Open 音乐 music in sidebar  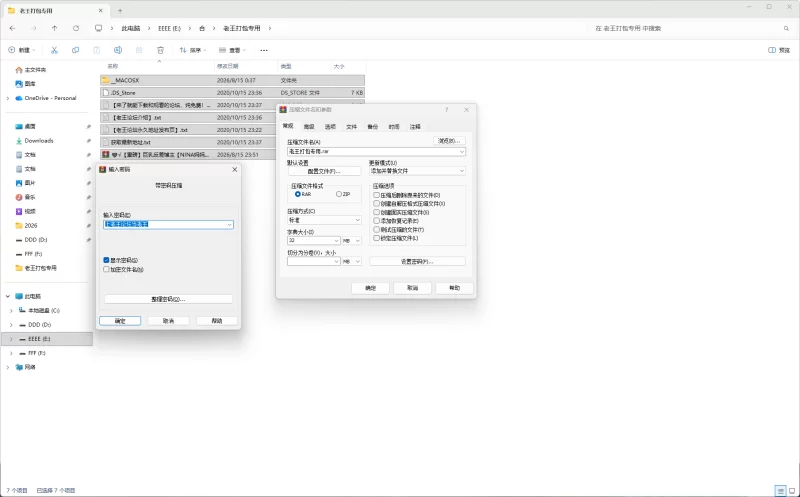[26, 197]
